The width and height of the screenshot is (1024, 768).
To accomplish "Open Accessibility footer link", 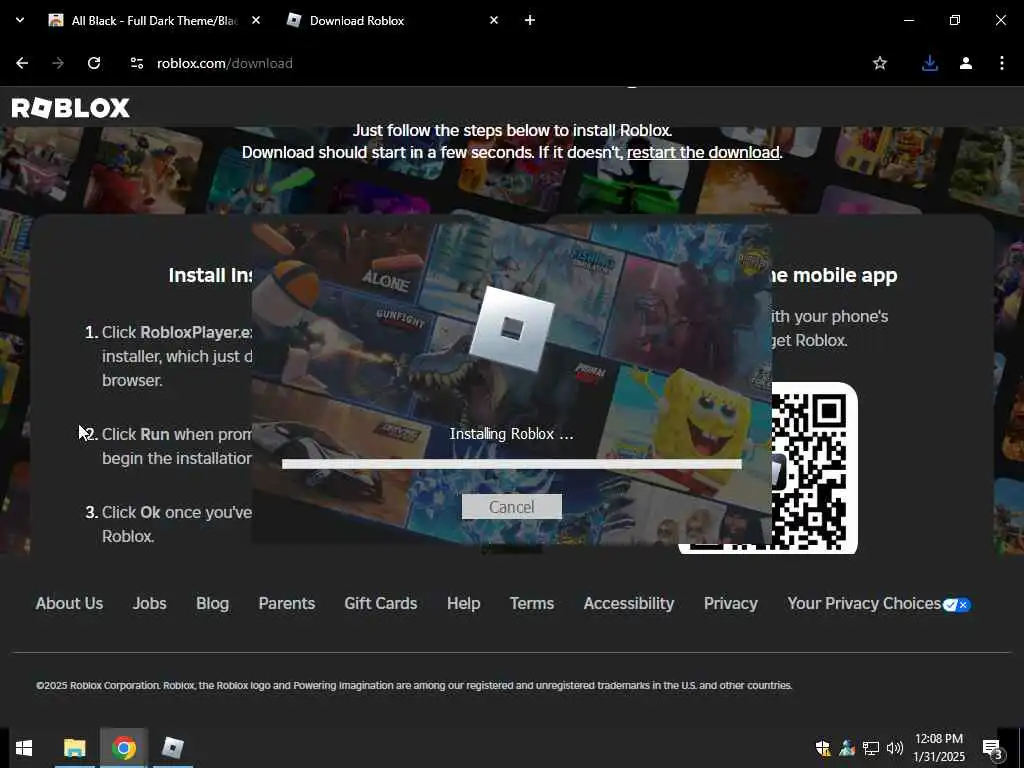I will (x=629, y=603).
